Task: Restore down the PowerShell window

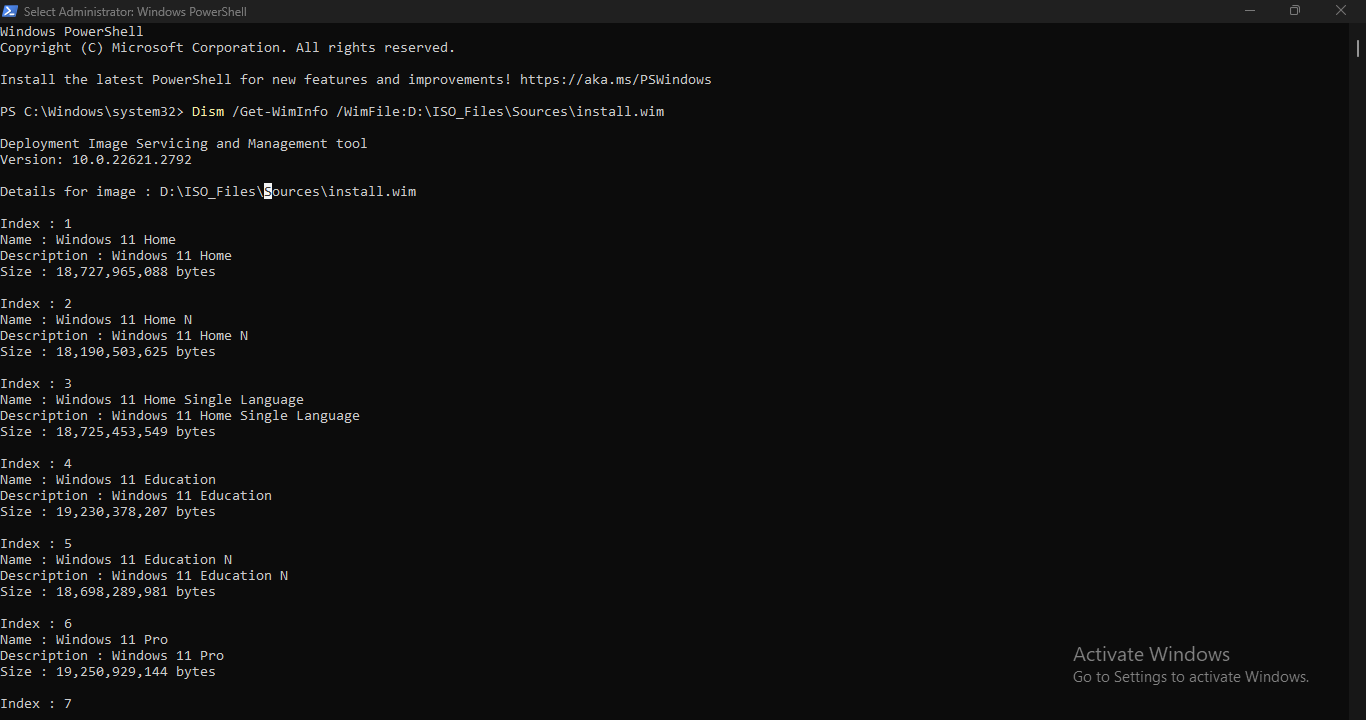Action: 1295,11
